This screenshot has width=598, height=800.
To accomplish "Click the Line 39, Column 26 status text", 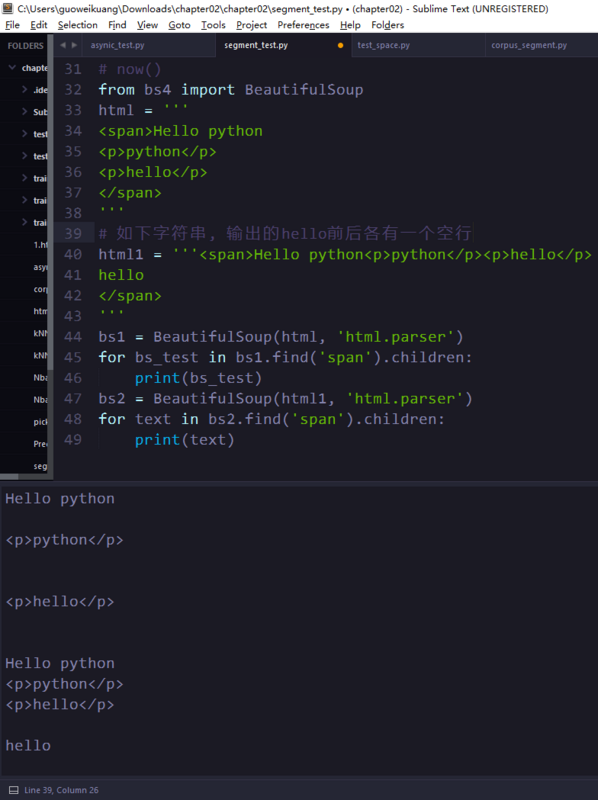I will [x=61, y=790].
